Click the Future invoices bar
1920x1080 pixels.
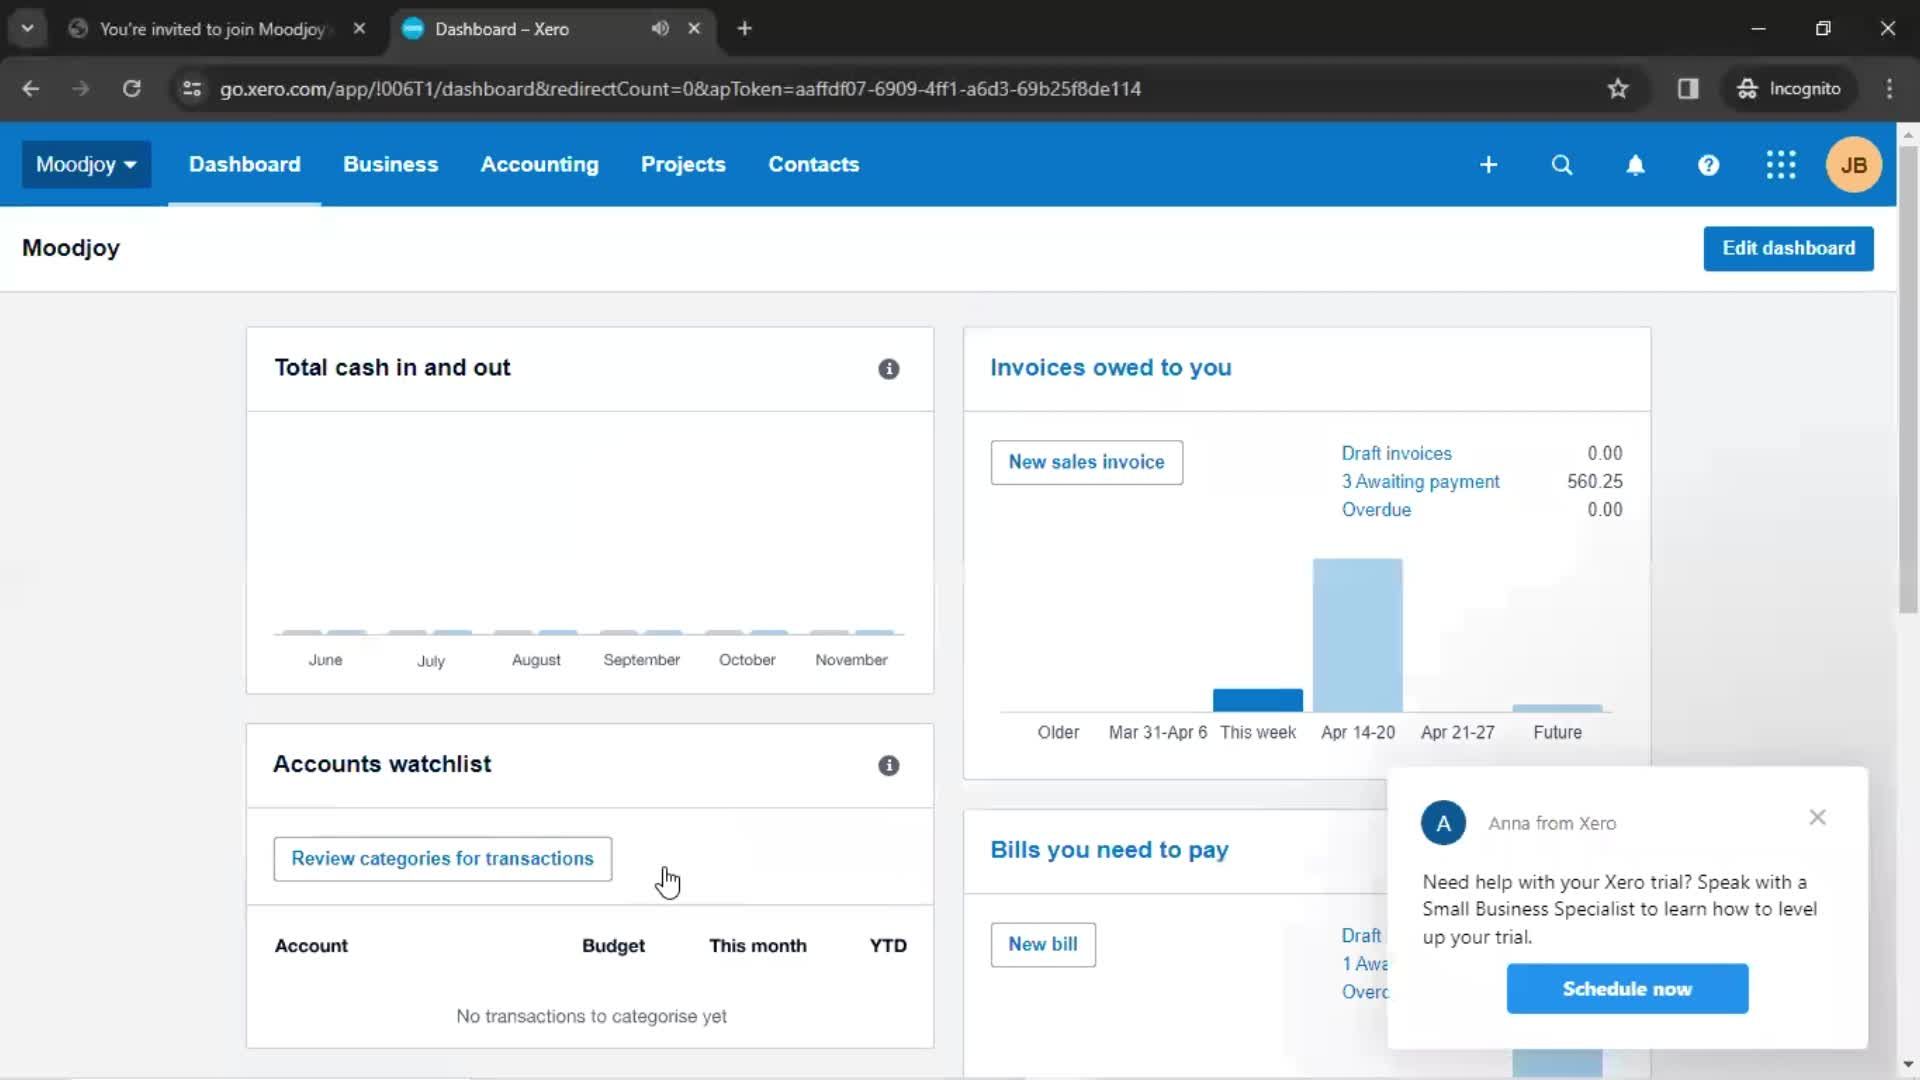(x=1557, y=708)
